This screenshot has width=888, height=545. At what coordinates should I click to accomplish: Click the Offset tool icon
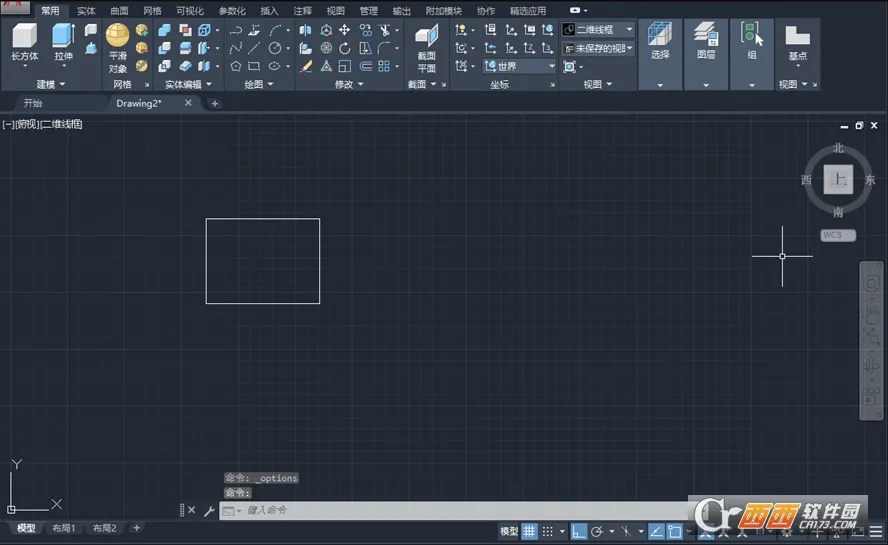click(x=366, y=66)
